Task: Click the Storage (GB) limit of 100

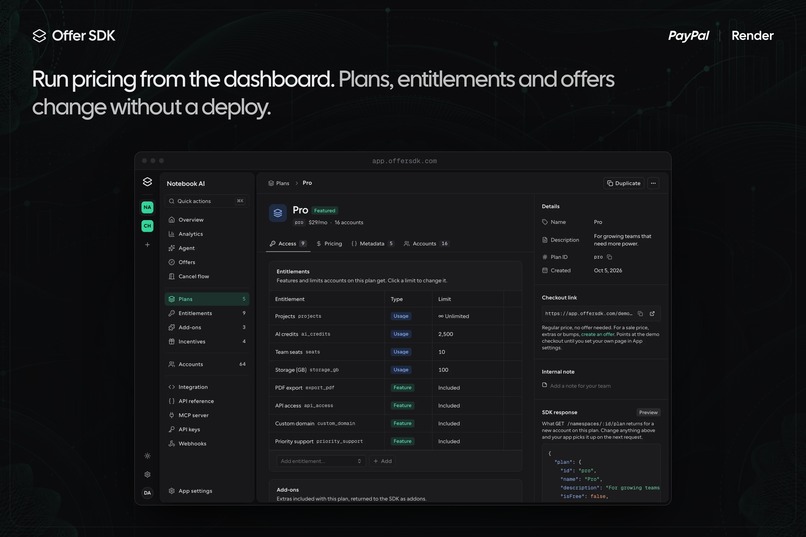Action: [443, 370]
